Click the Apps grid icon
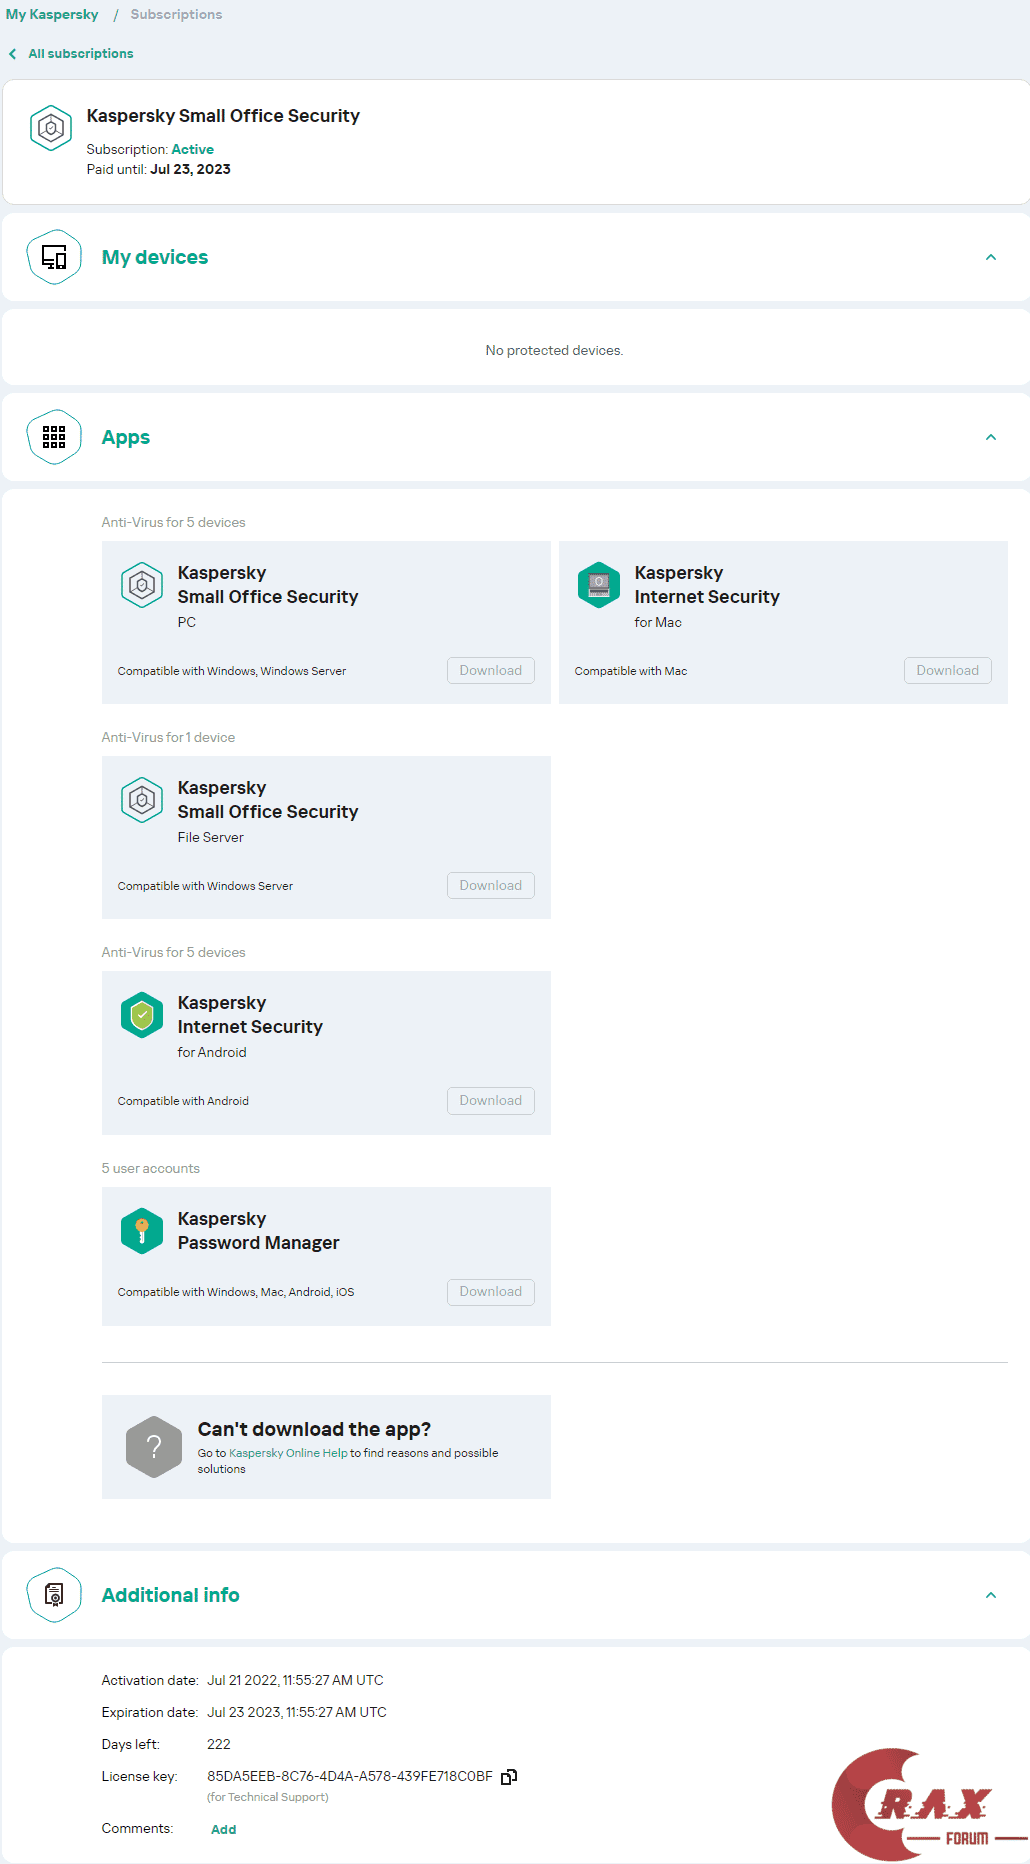1030x1864 pixels. [x=54, y=437]
